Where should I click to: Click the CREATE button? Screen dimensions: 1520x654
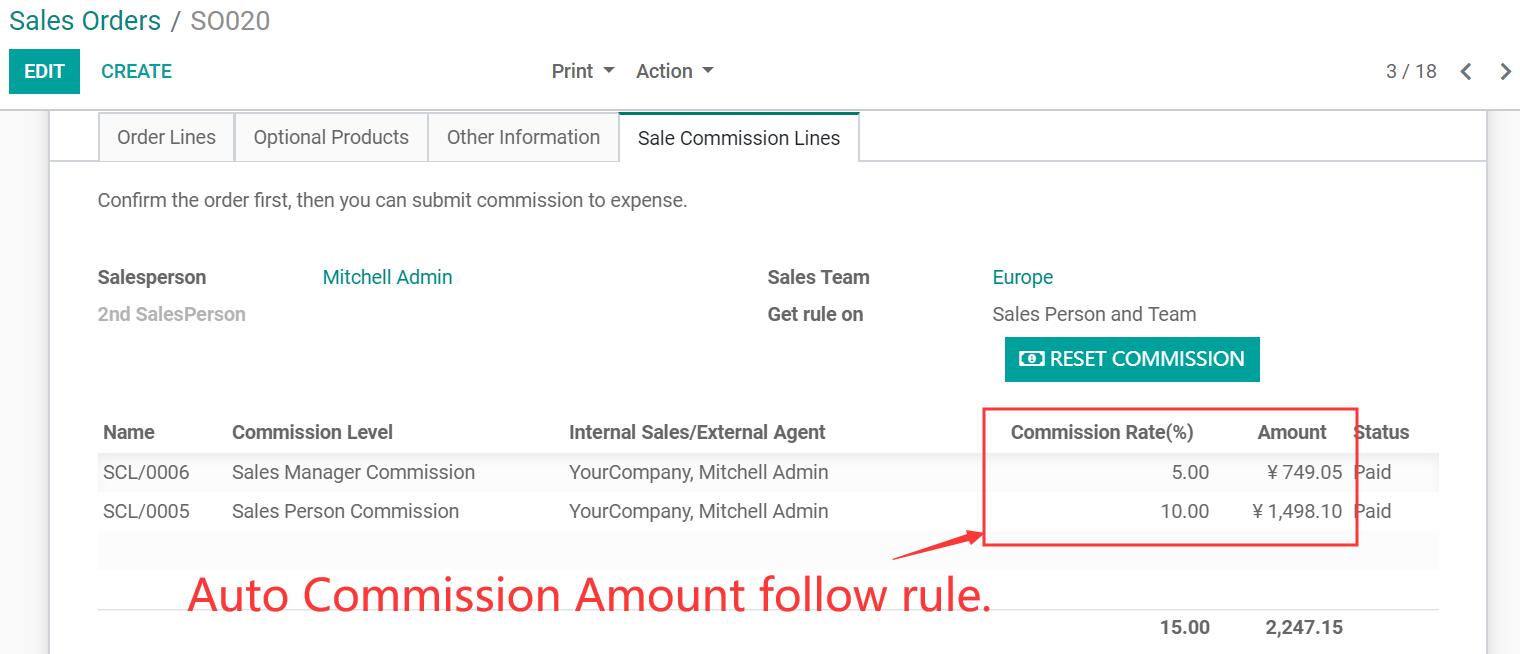[x=136, y=71]
